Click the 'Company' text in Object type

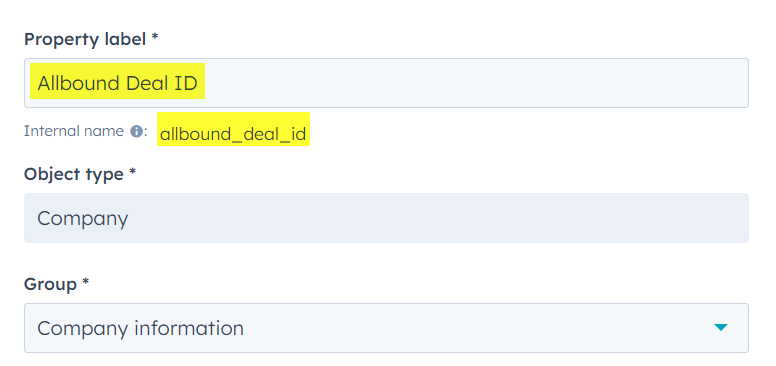(83, 218)
